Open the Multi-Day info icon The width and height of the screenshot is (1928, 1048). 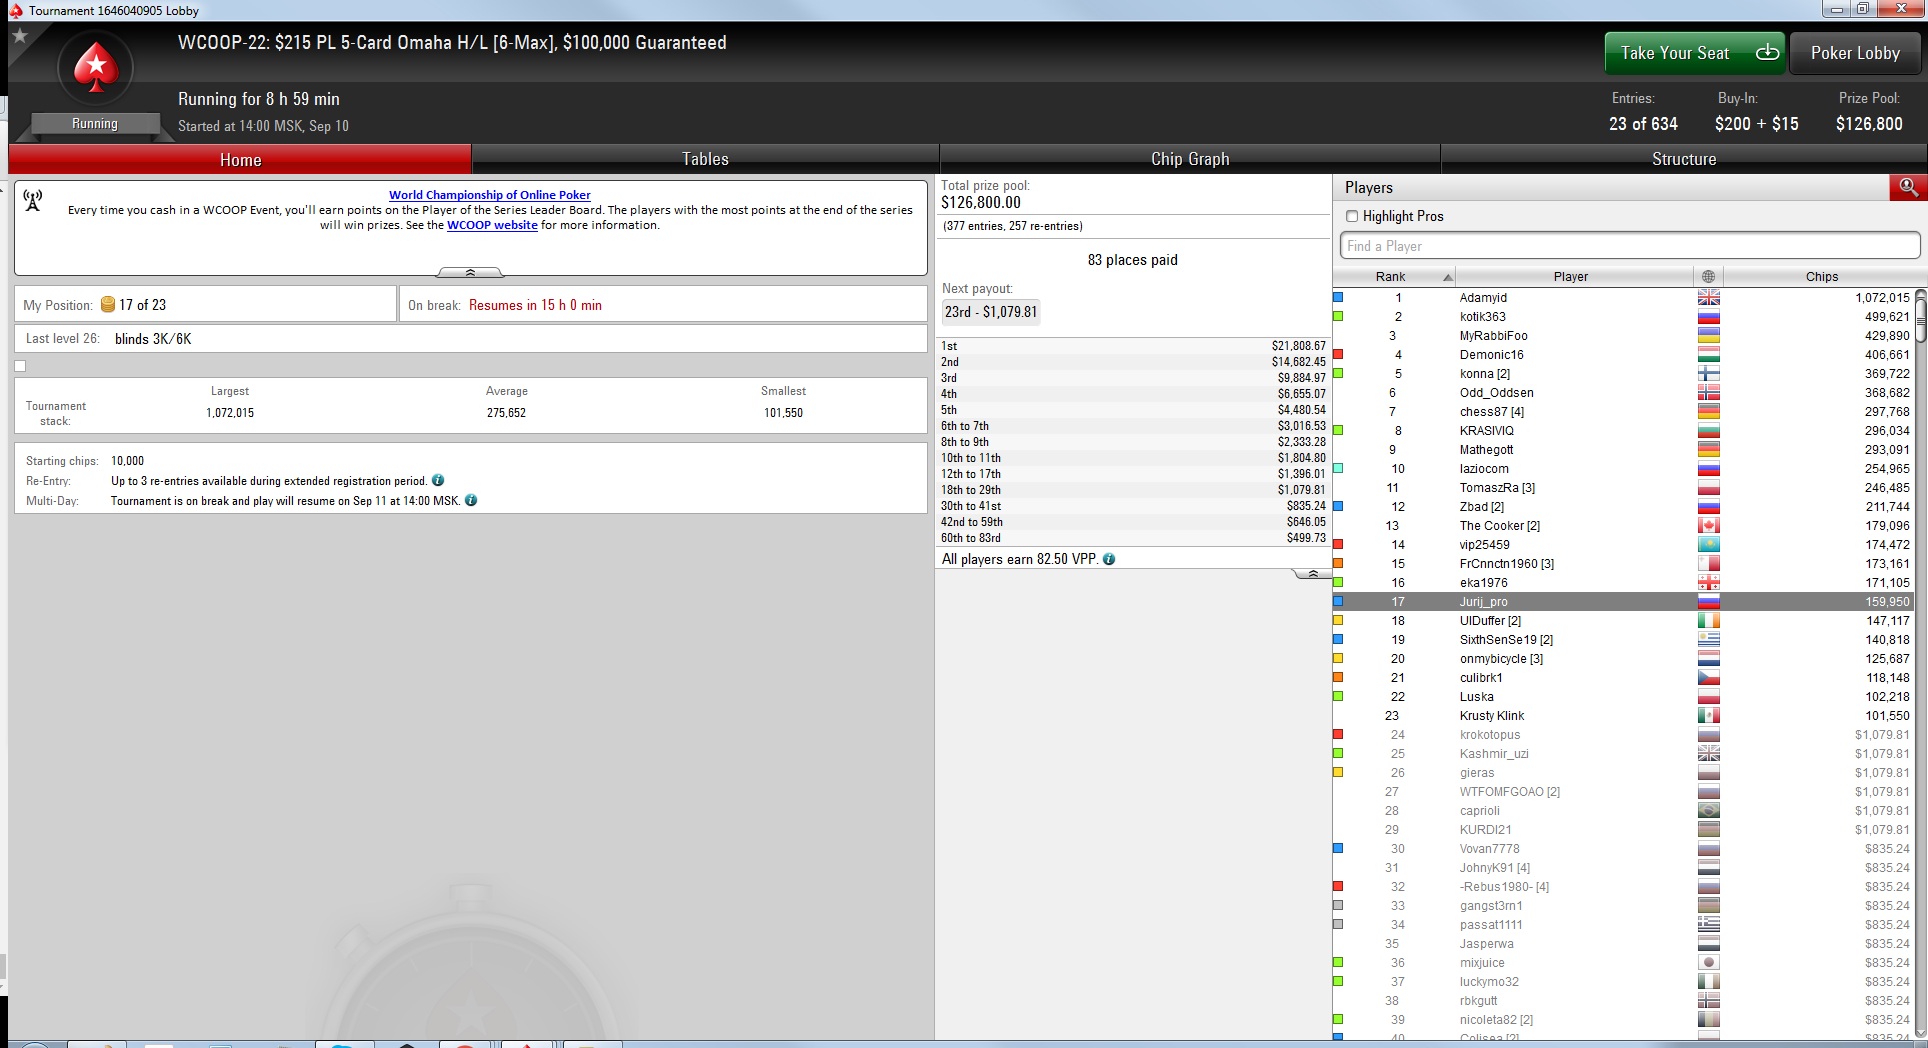(471, 501)
